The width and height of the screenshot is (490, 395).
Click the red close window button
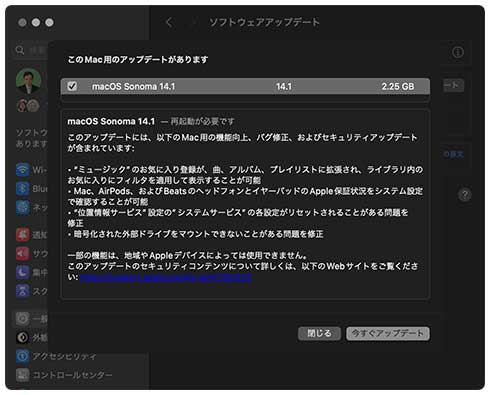point(22,23)
